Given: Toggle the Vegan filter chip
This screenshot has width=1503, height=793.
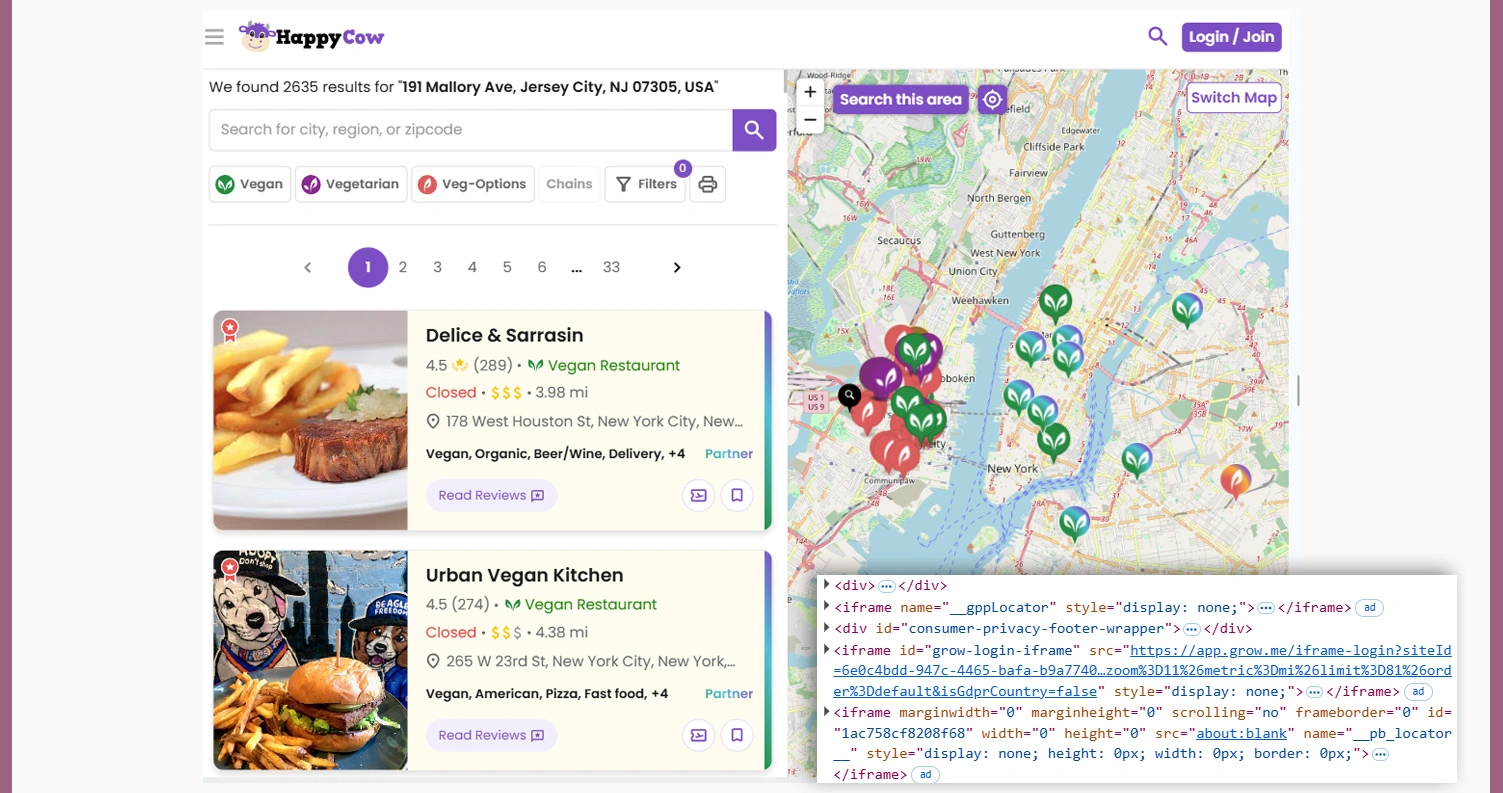Looking at the screenshot, I should click(x=250, y=184).
